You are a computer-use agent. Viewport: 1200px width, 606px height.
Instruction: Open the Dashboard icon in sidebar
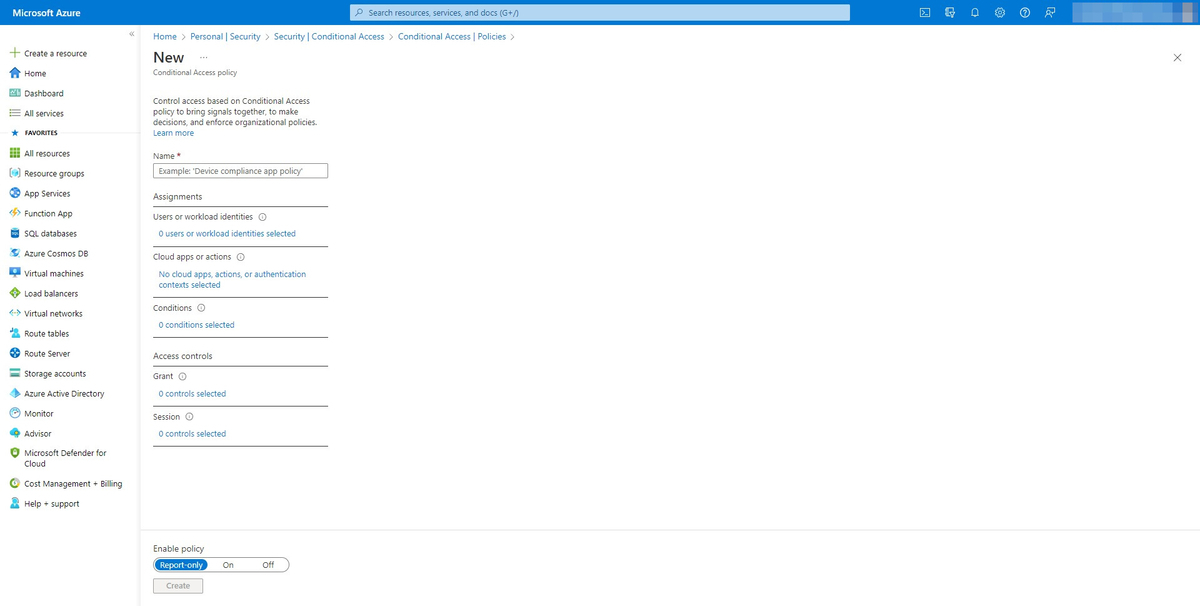[x=15, y=93]
